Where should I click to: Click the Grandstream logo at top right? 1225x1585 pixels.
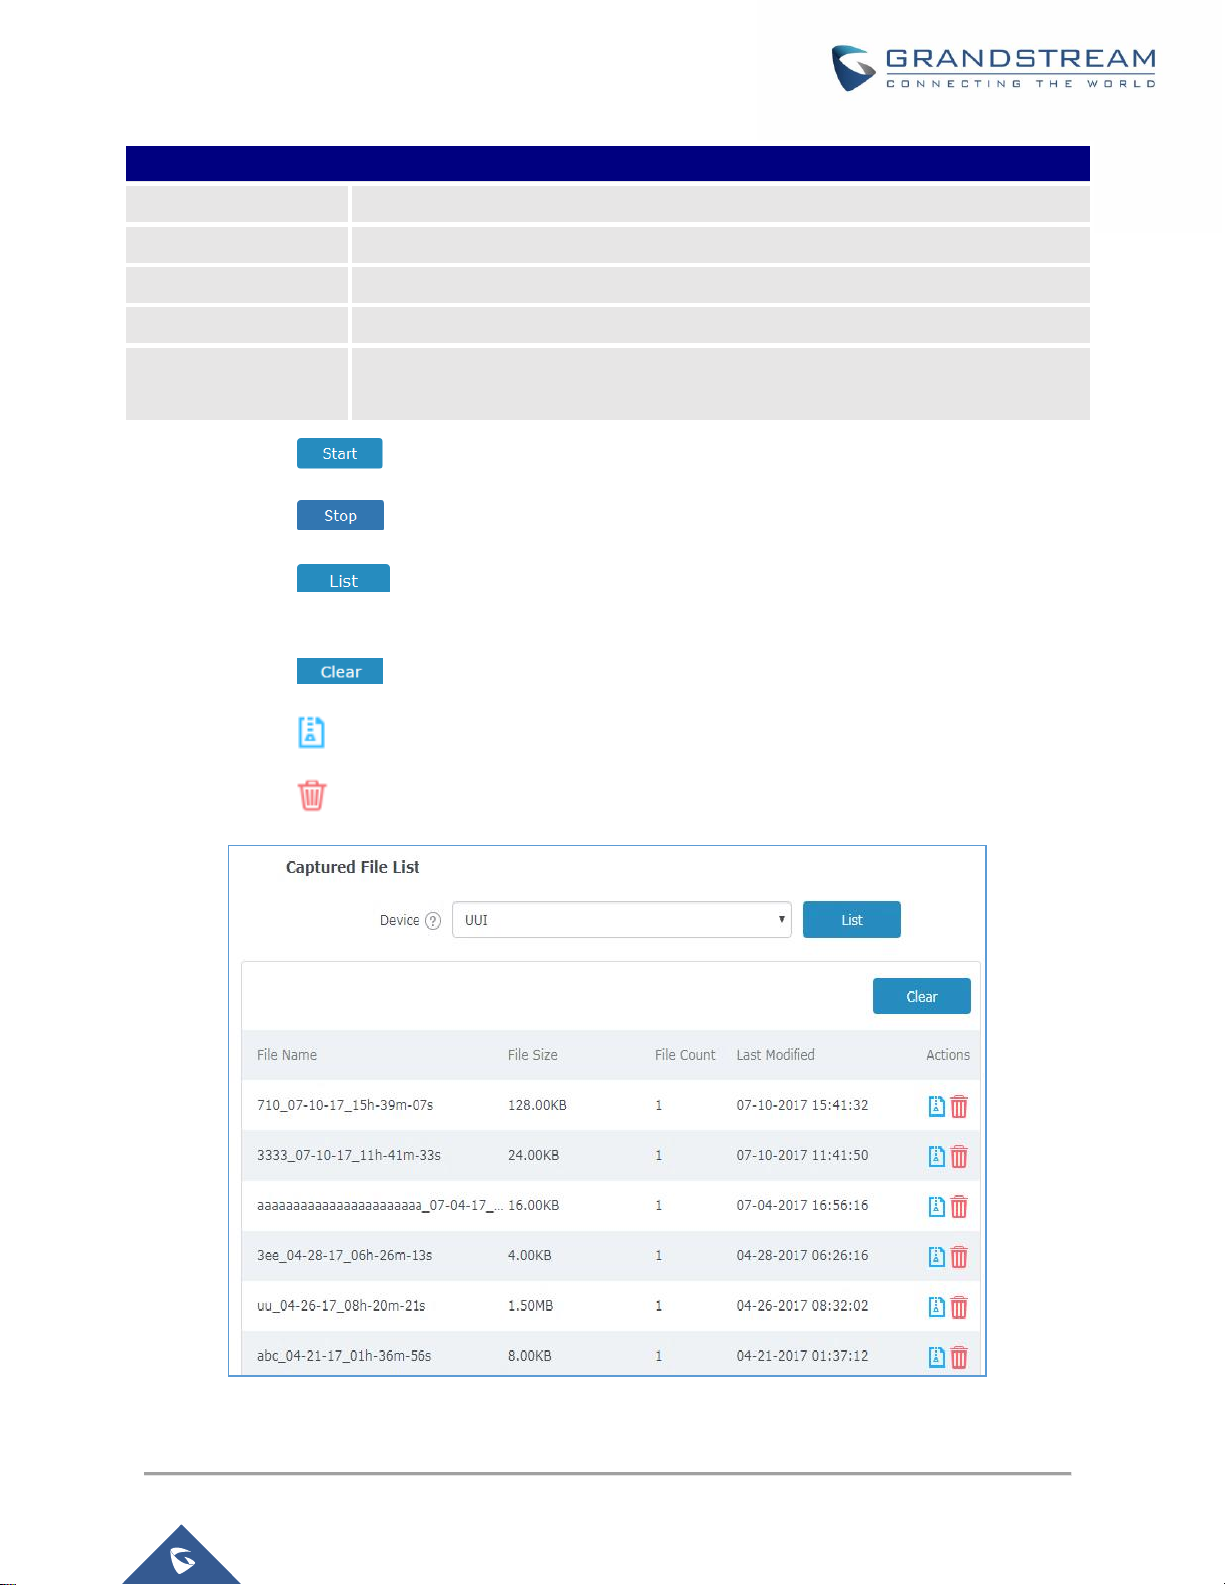point(994,68)
